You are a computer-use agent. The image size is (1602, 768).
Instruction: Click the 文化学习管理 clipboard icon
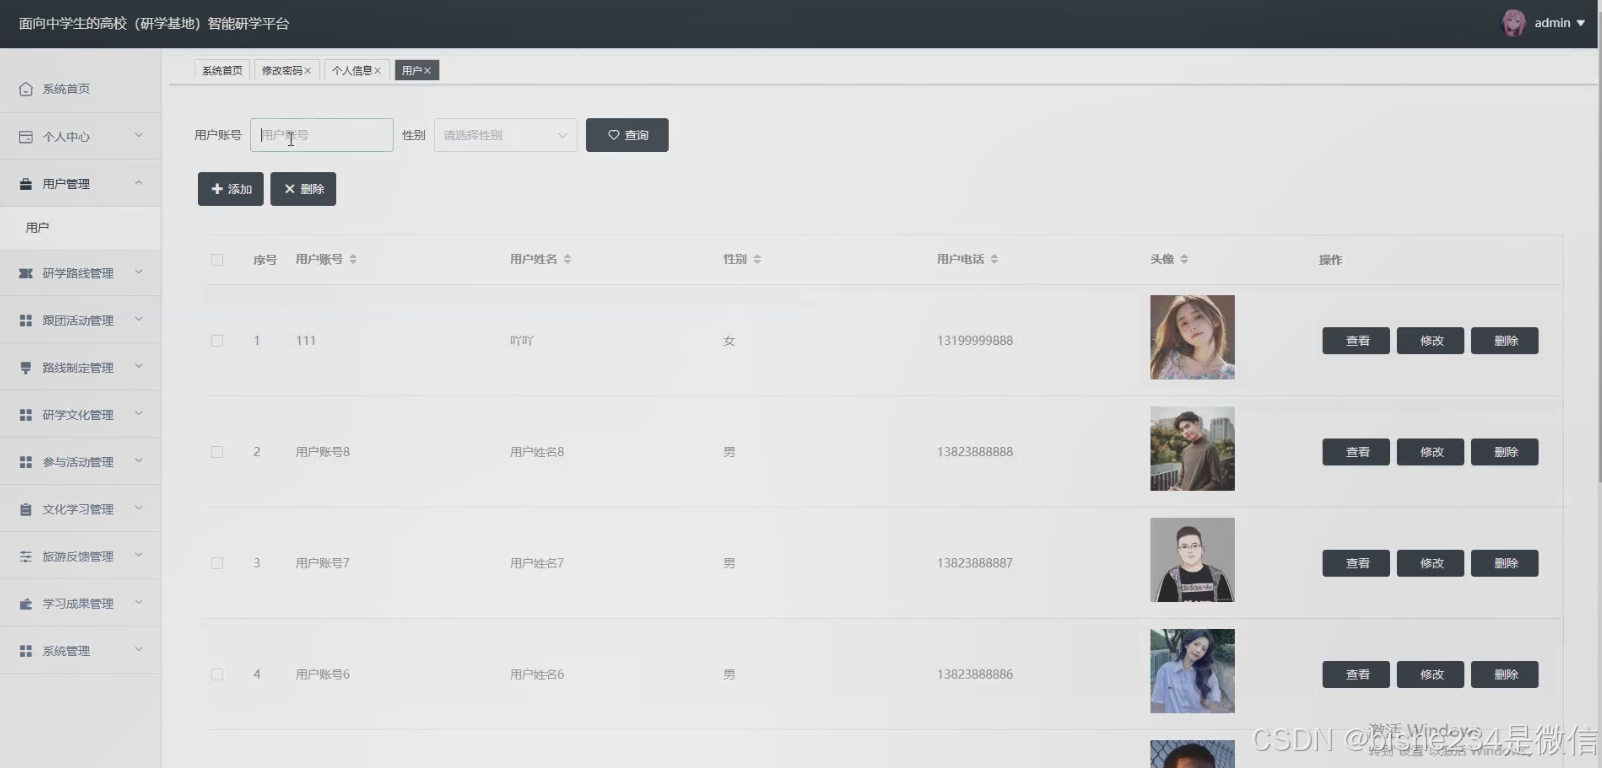26,509
